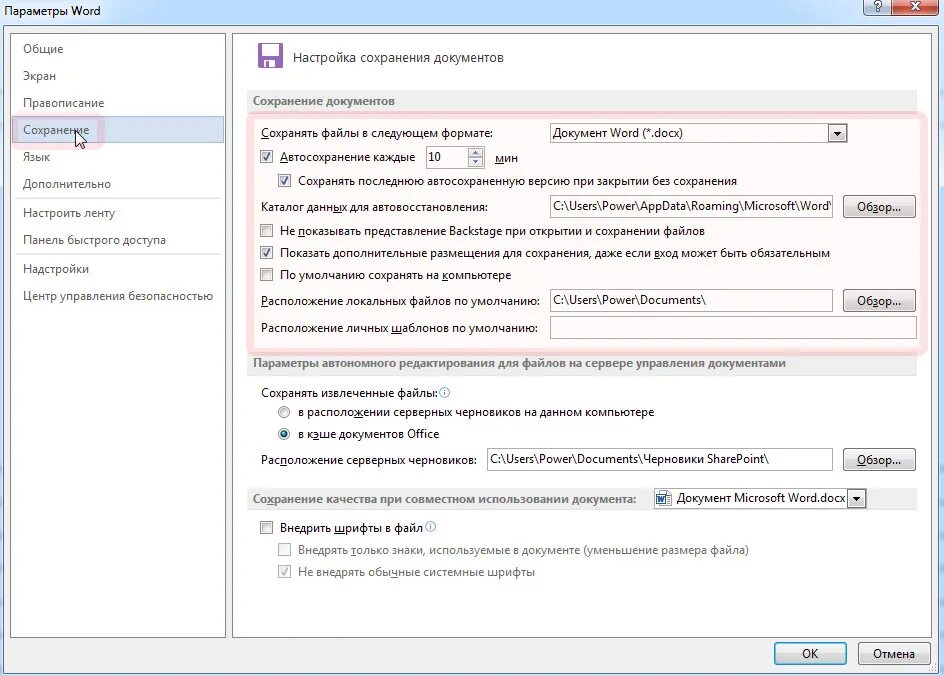
Task: Open the Экран category
Action: pos(117,76)
